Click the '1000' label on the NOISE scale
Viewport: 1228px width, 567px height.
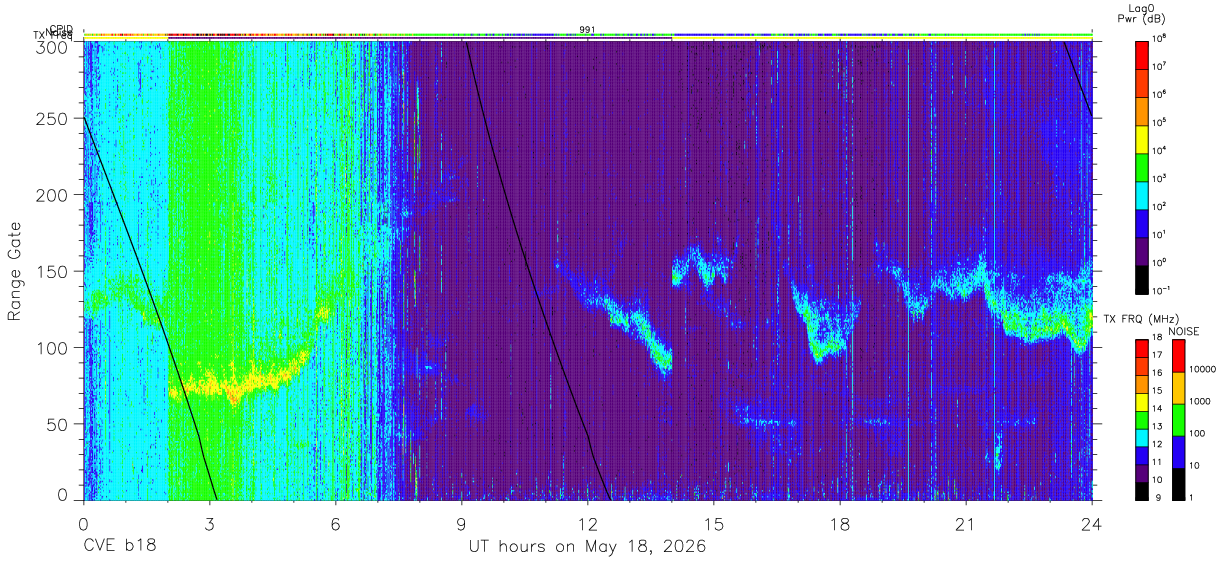click(x=1200, y=402)
